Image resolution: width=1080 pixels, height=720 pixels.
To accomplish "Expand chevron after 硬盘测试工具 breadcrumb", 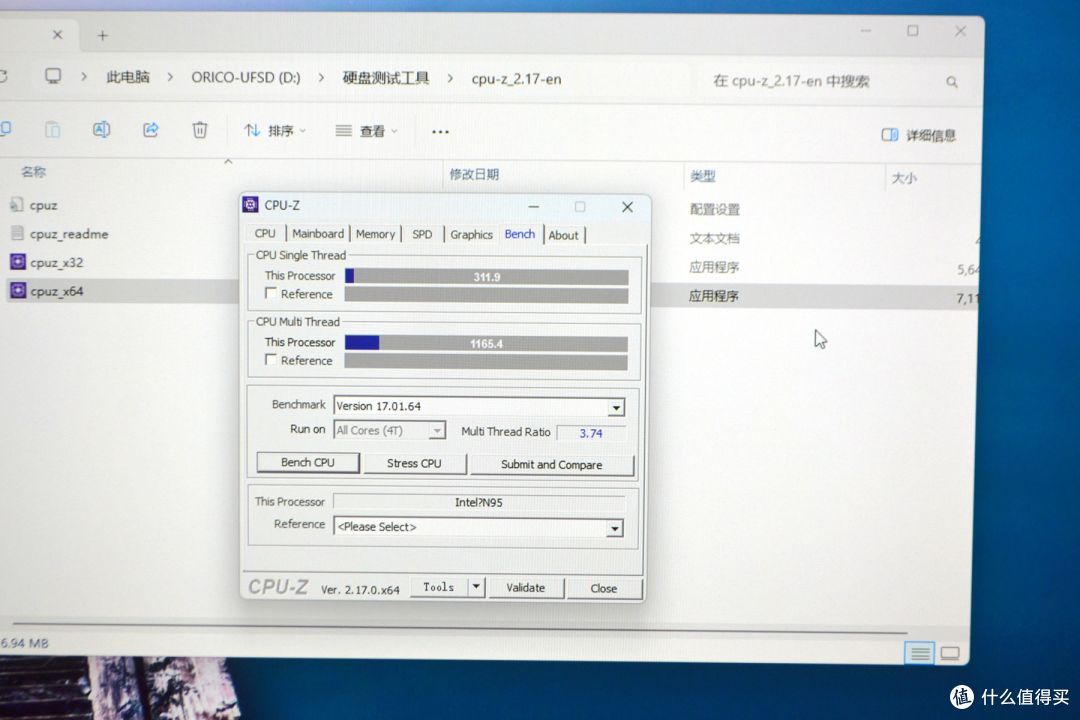I will point(450,79).
